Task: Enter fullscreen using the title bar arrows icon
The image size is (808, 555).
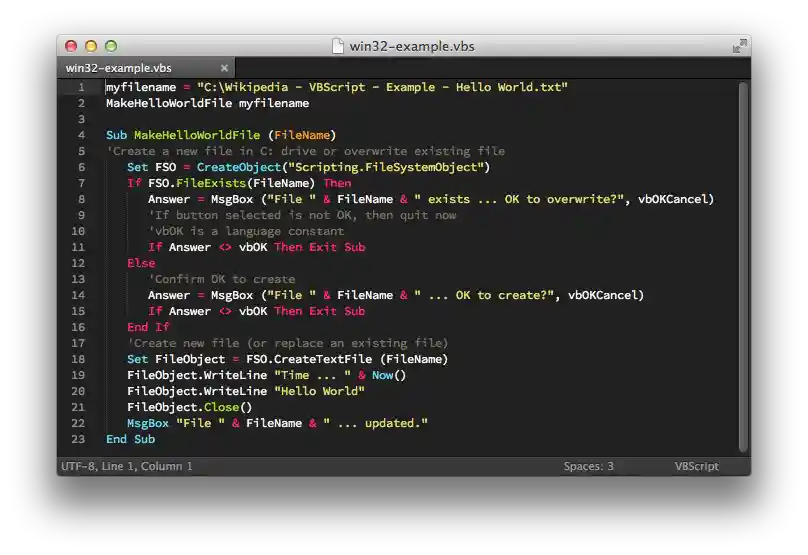Action: pos(738,46)
